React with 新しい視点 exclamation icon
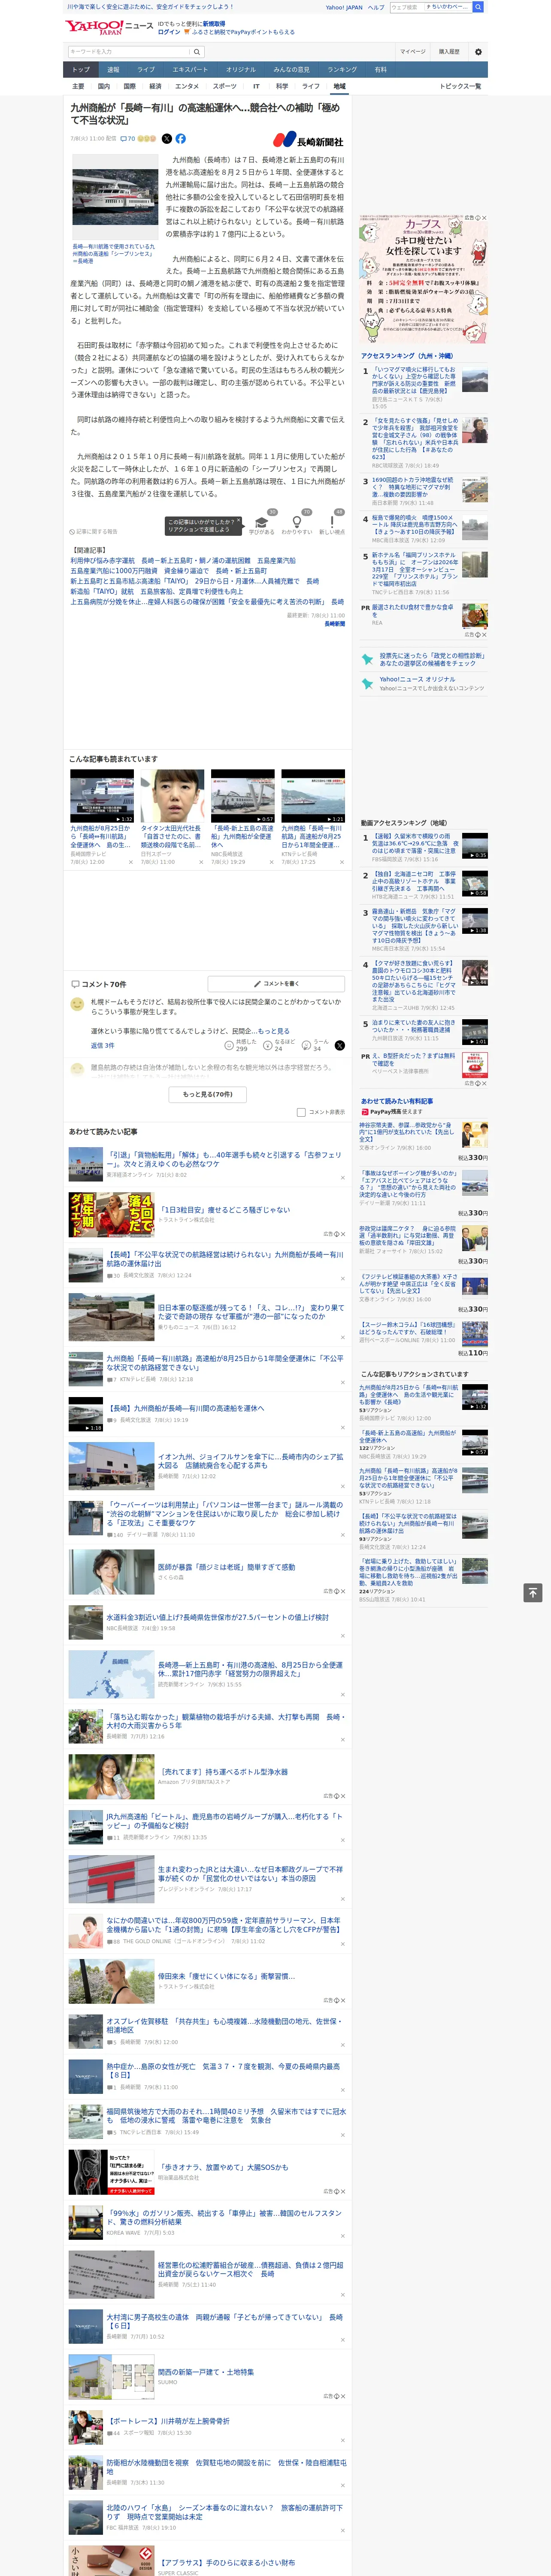551x2576 pixels. tap(332, 522)
